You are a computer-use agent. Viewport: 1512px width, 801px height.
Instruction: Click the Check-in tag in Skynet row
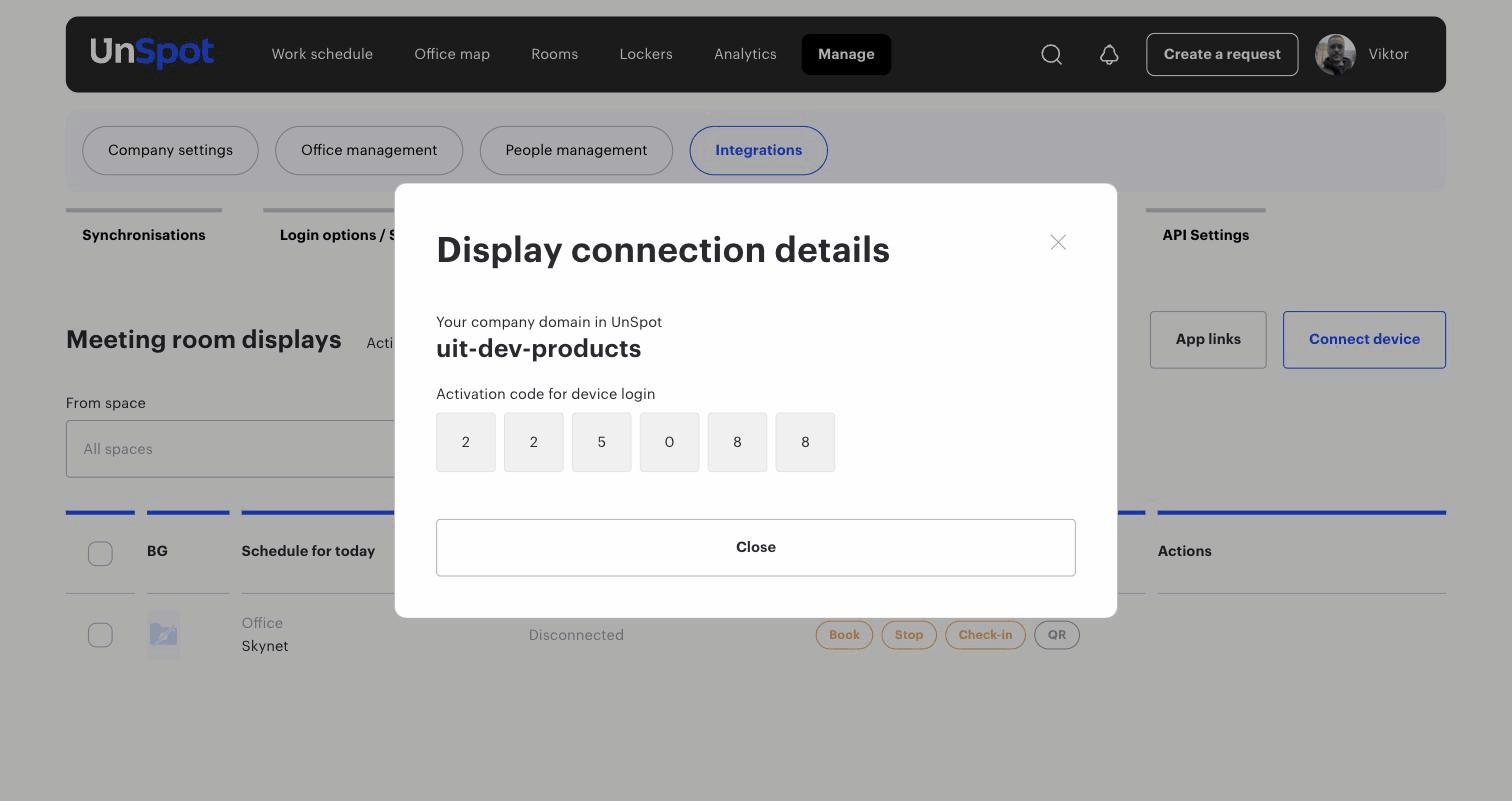coord(985,635)
